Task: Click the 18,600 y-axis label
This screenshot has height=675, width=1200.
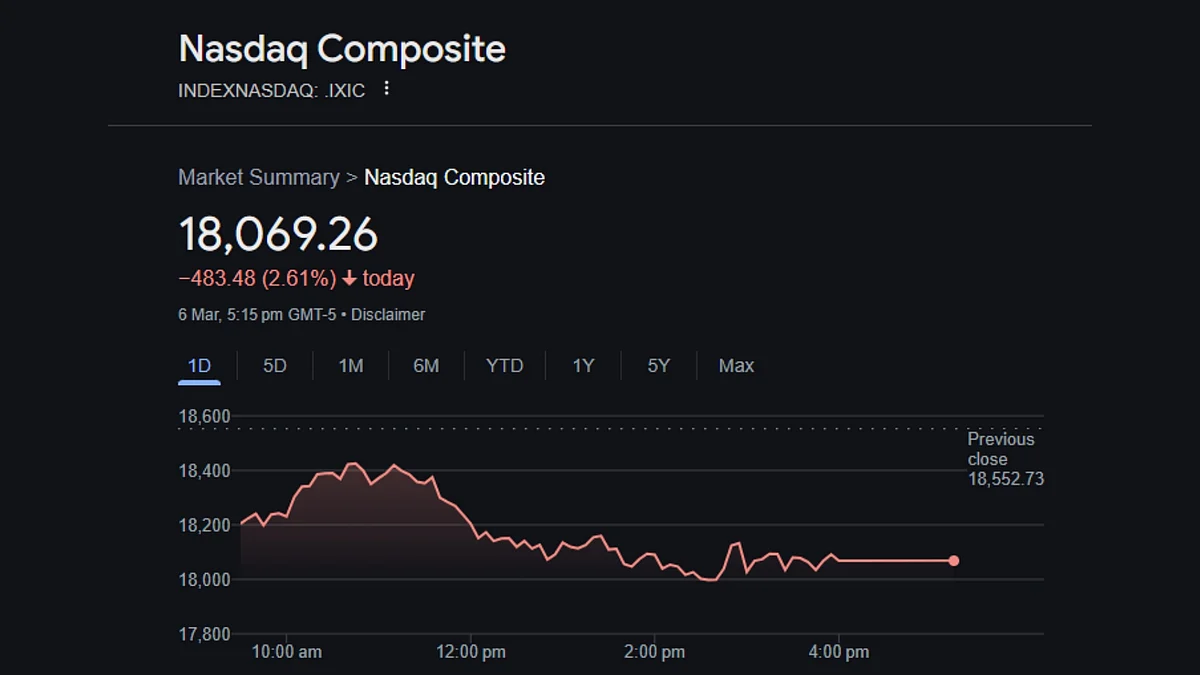Action: [x=204, y=416]
